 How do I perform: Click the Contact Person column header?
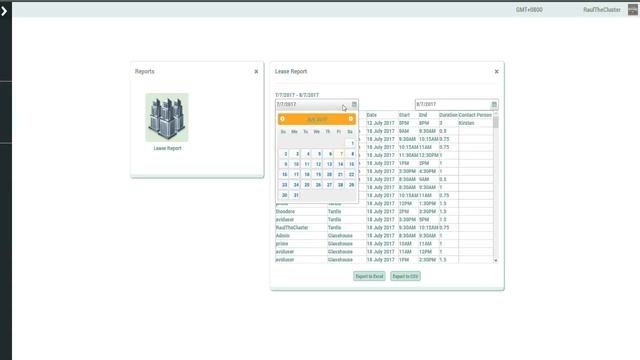(475, 115)
